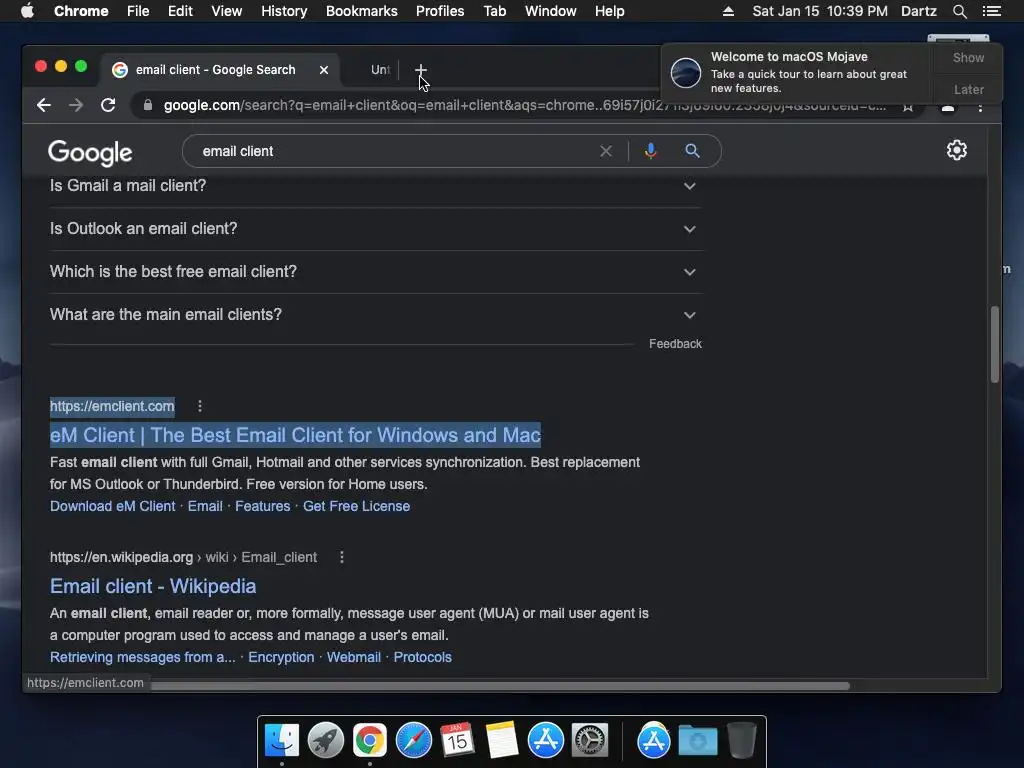Open System Preferences from the dock

tap(590, 741)
